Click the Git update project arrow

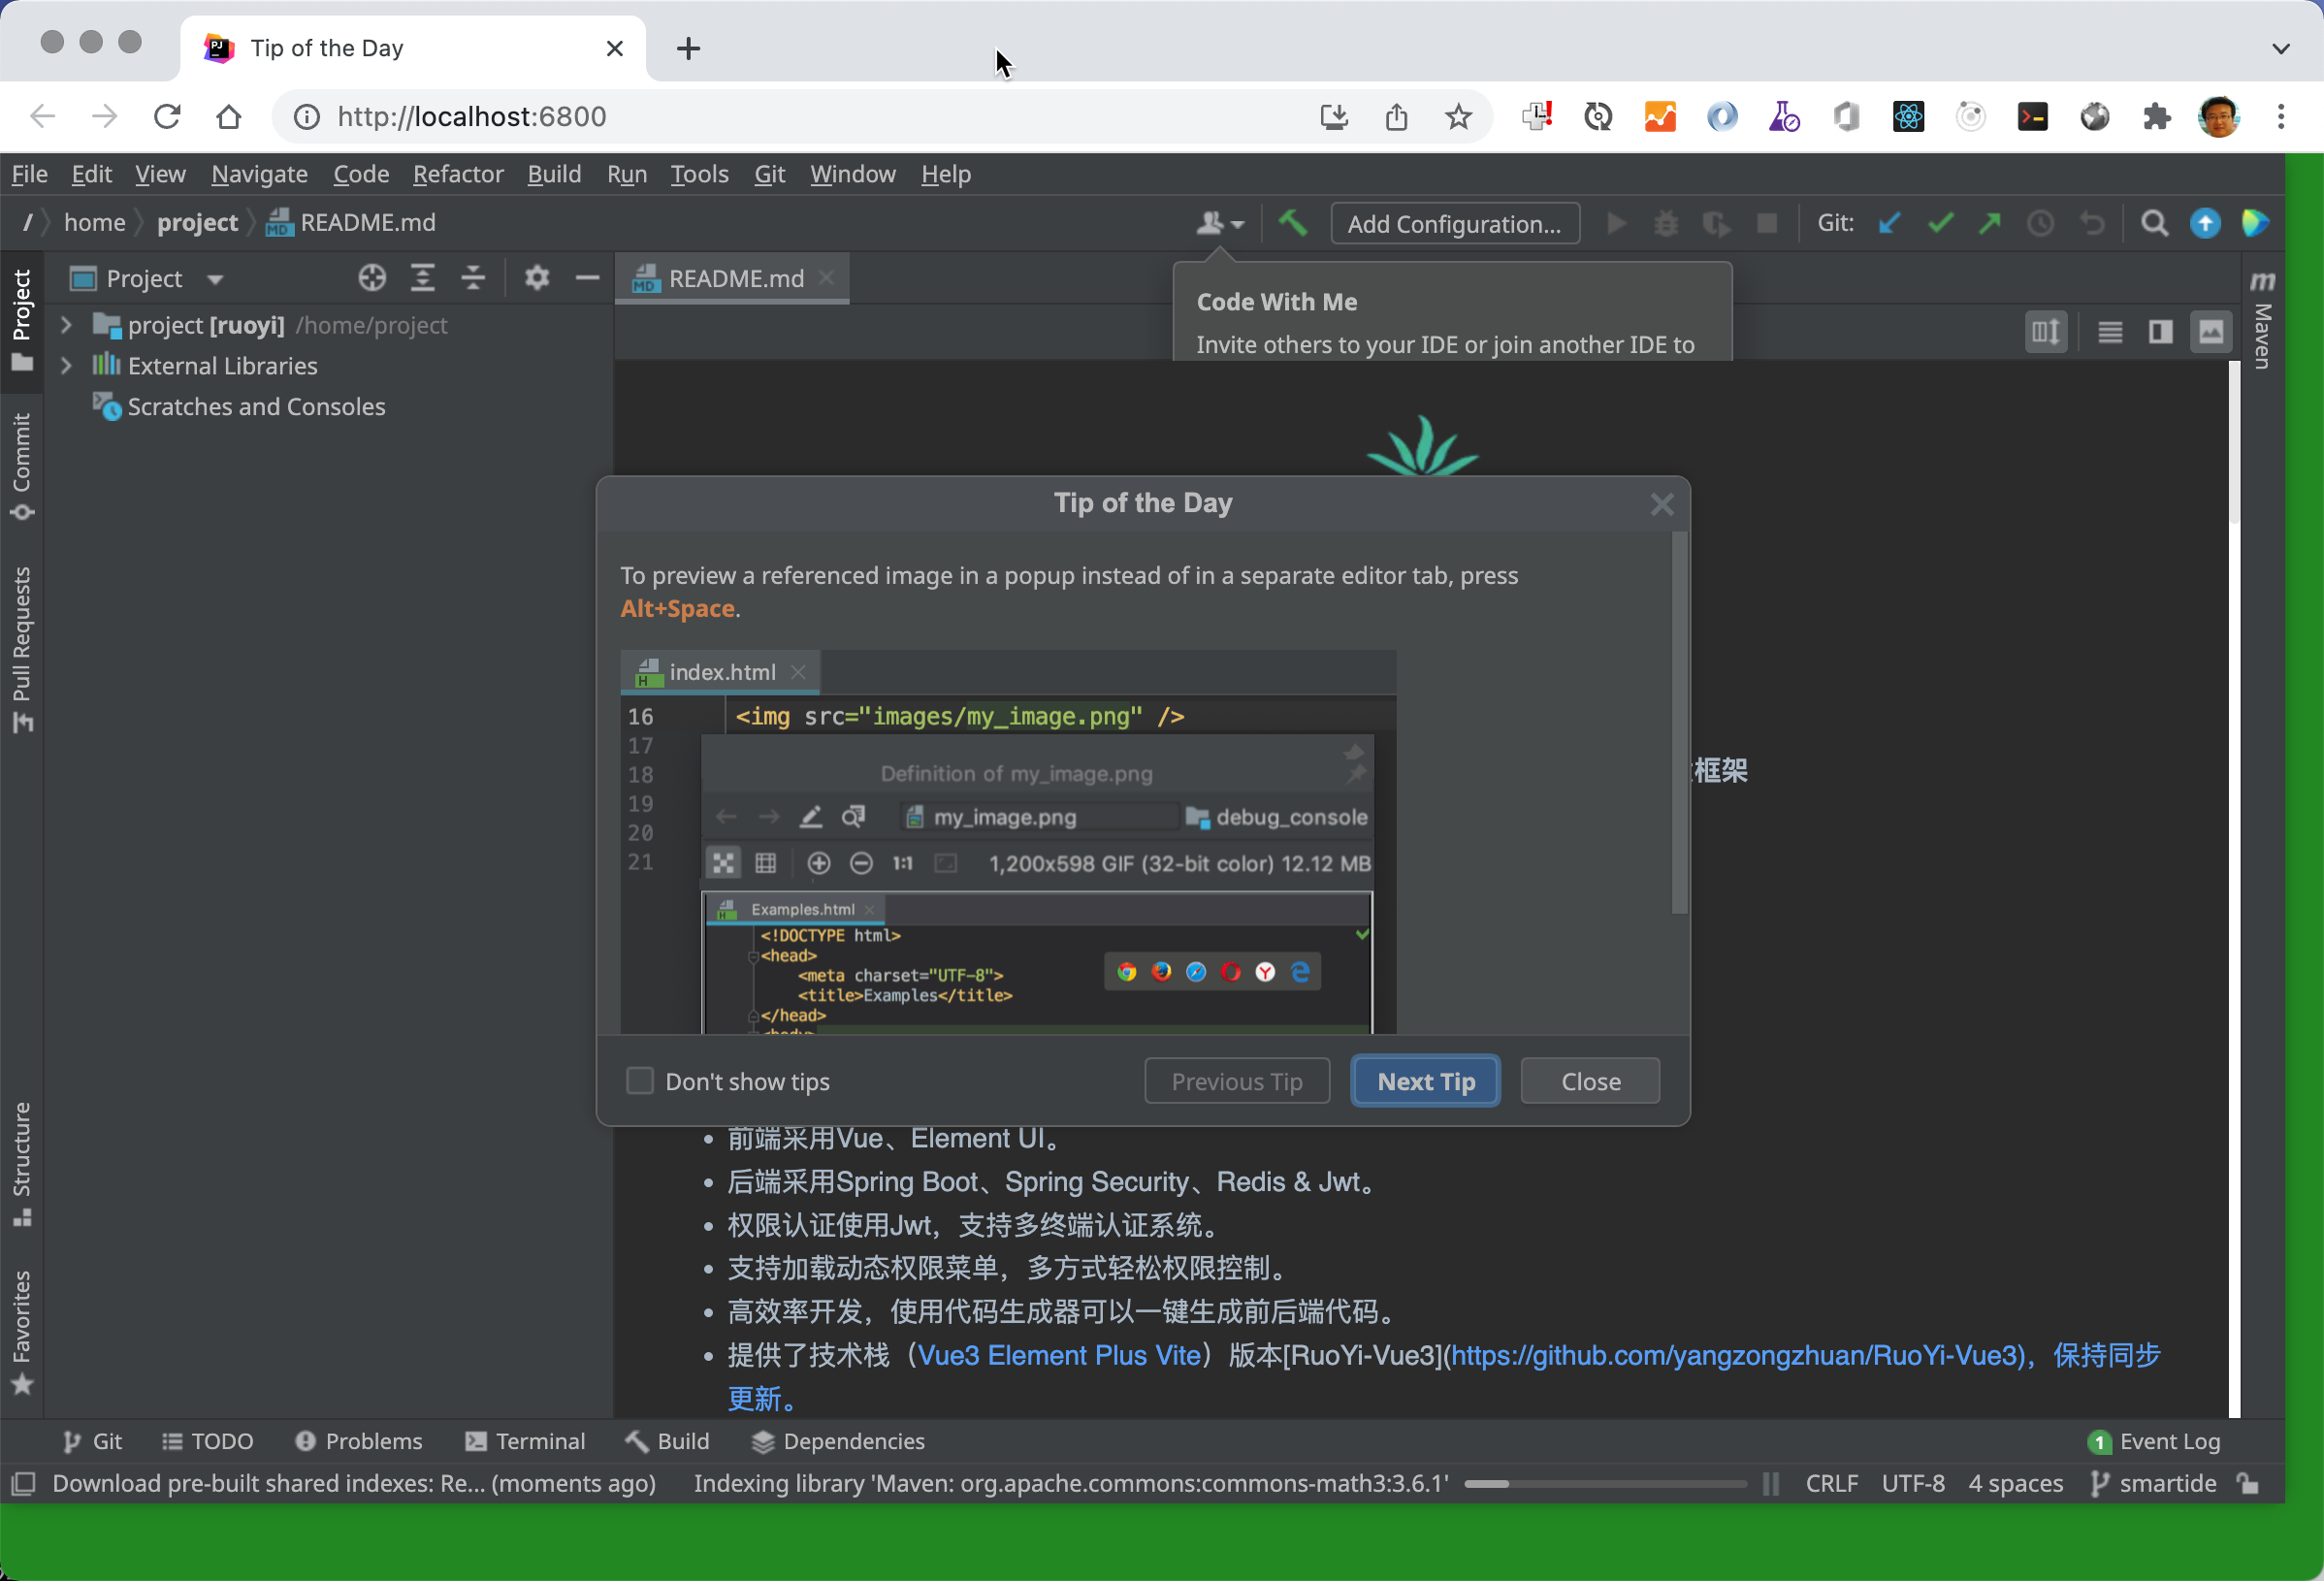[1889, 223]
